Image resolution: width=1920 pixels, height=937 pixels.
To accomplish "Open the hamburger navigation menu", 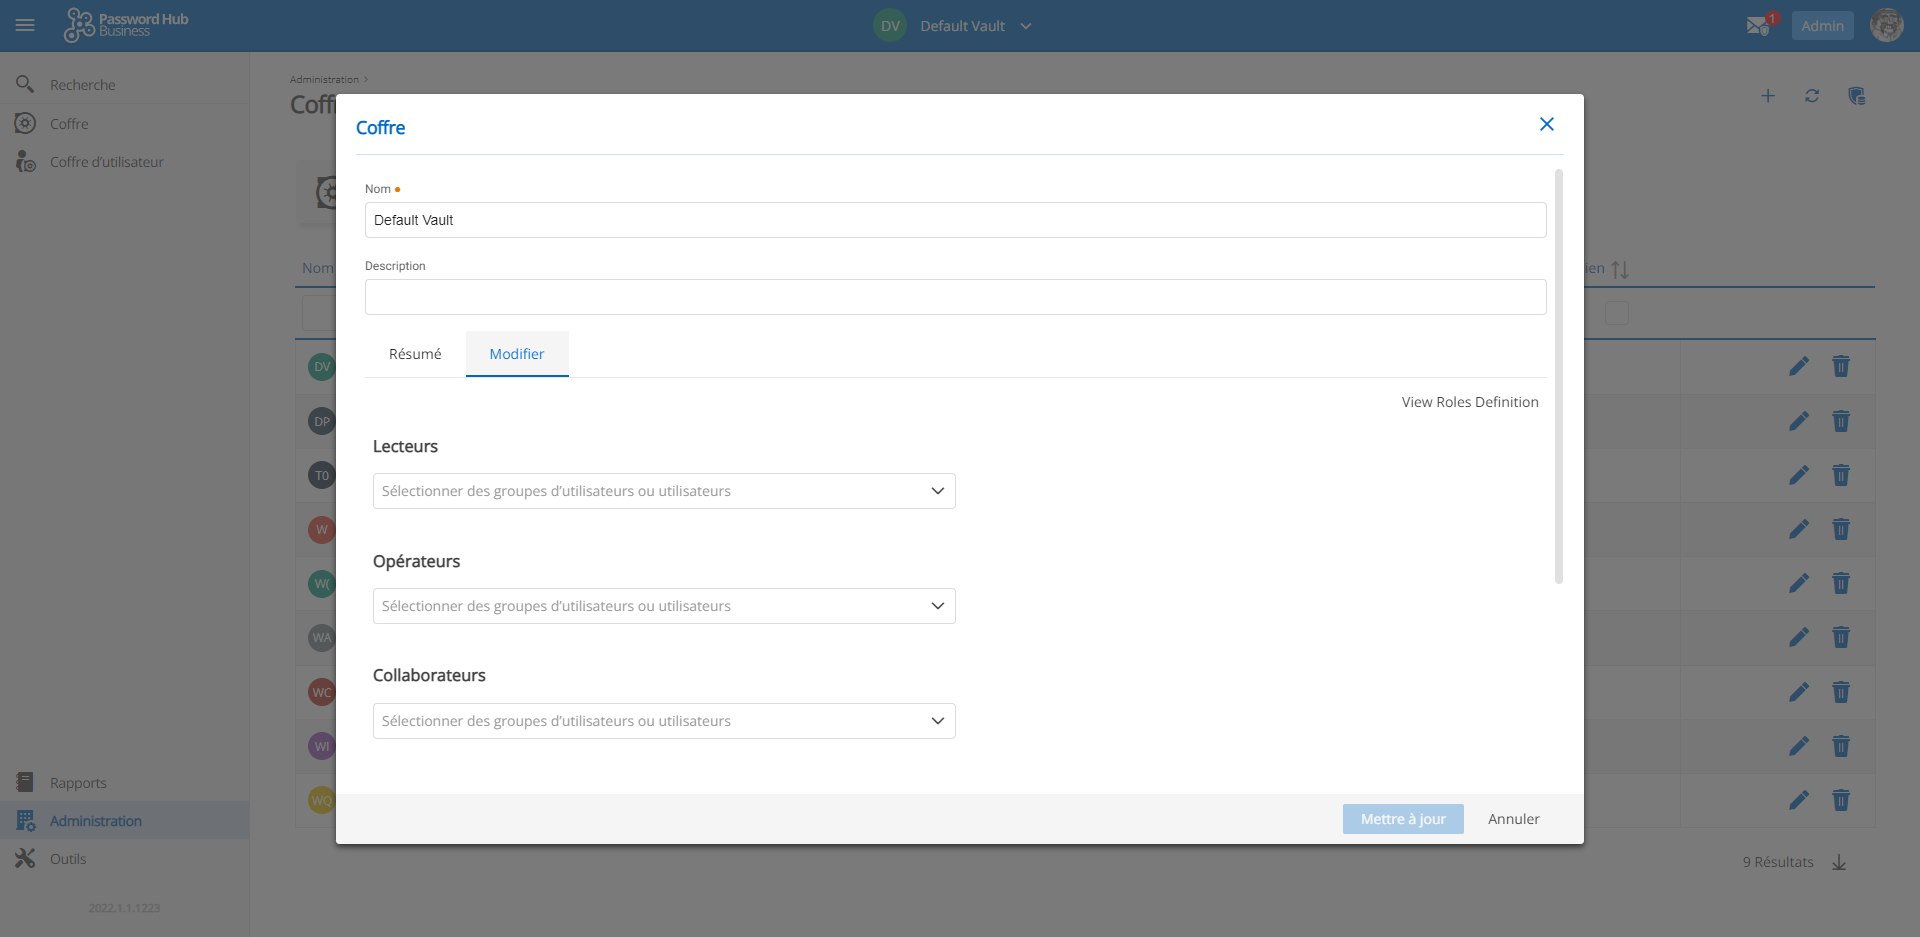I will click(x=25, y=25).
